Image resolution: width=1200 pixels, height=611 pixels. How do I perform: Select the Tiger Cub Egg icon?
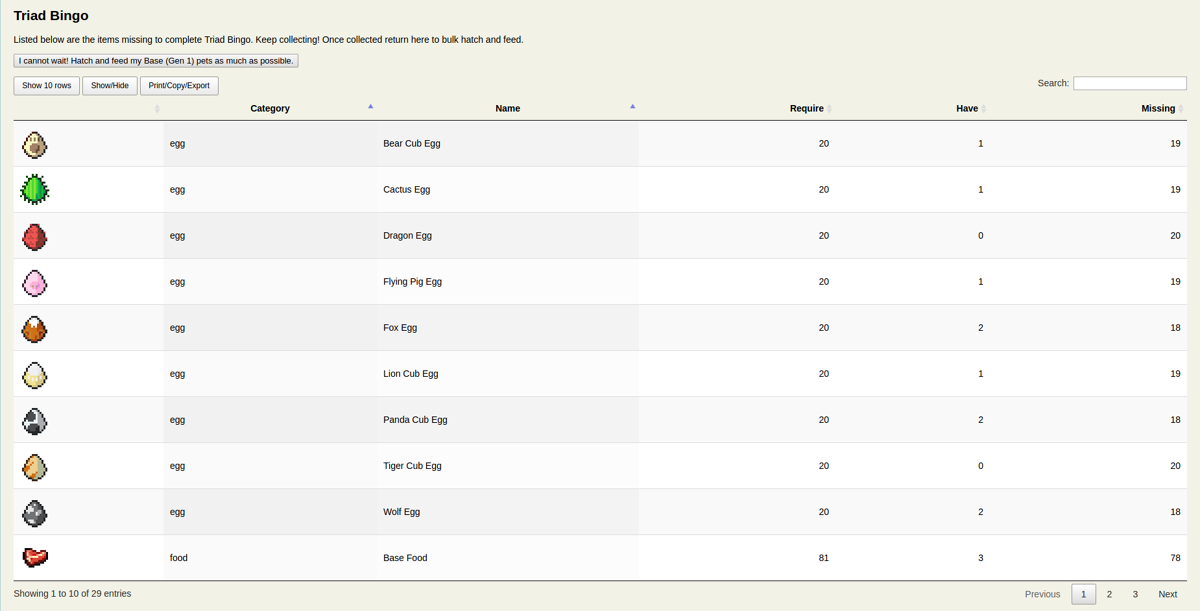(34, 466)
